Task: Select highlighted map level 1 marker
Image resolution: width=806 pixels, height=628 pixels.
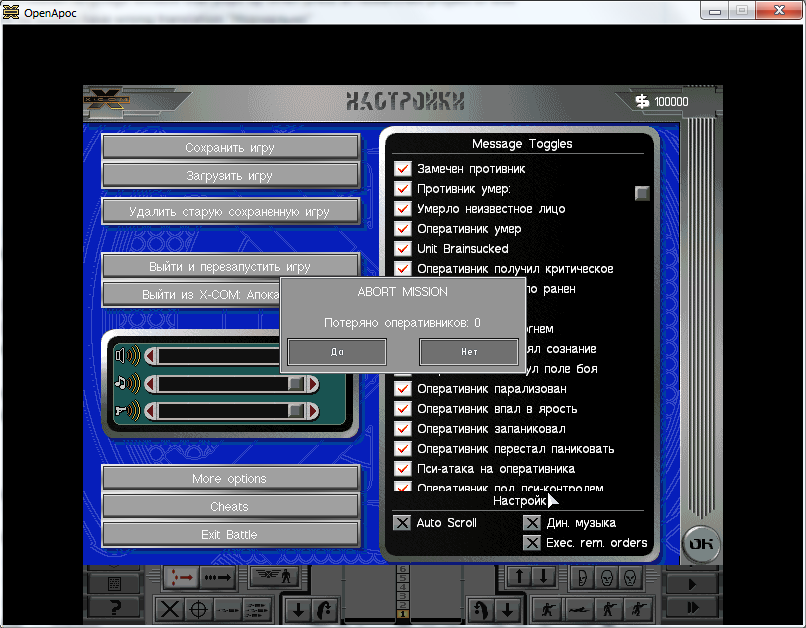Action: click(x=402, y=614)
